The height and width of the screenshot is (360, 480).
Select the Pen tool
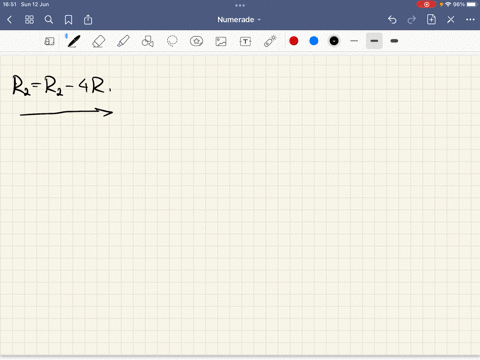tap(73, 41)
